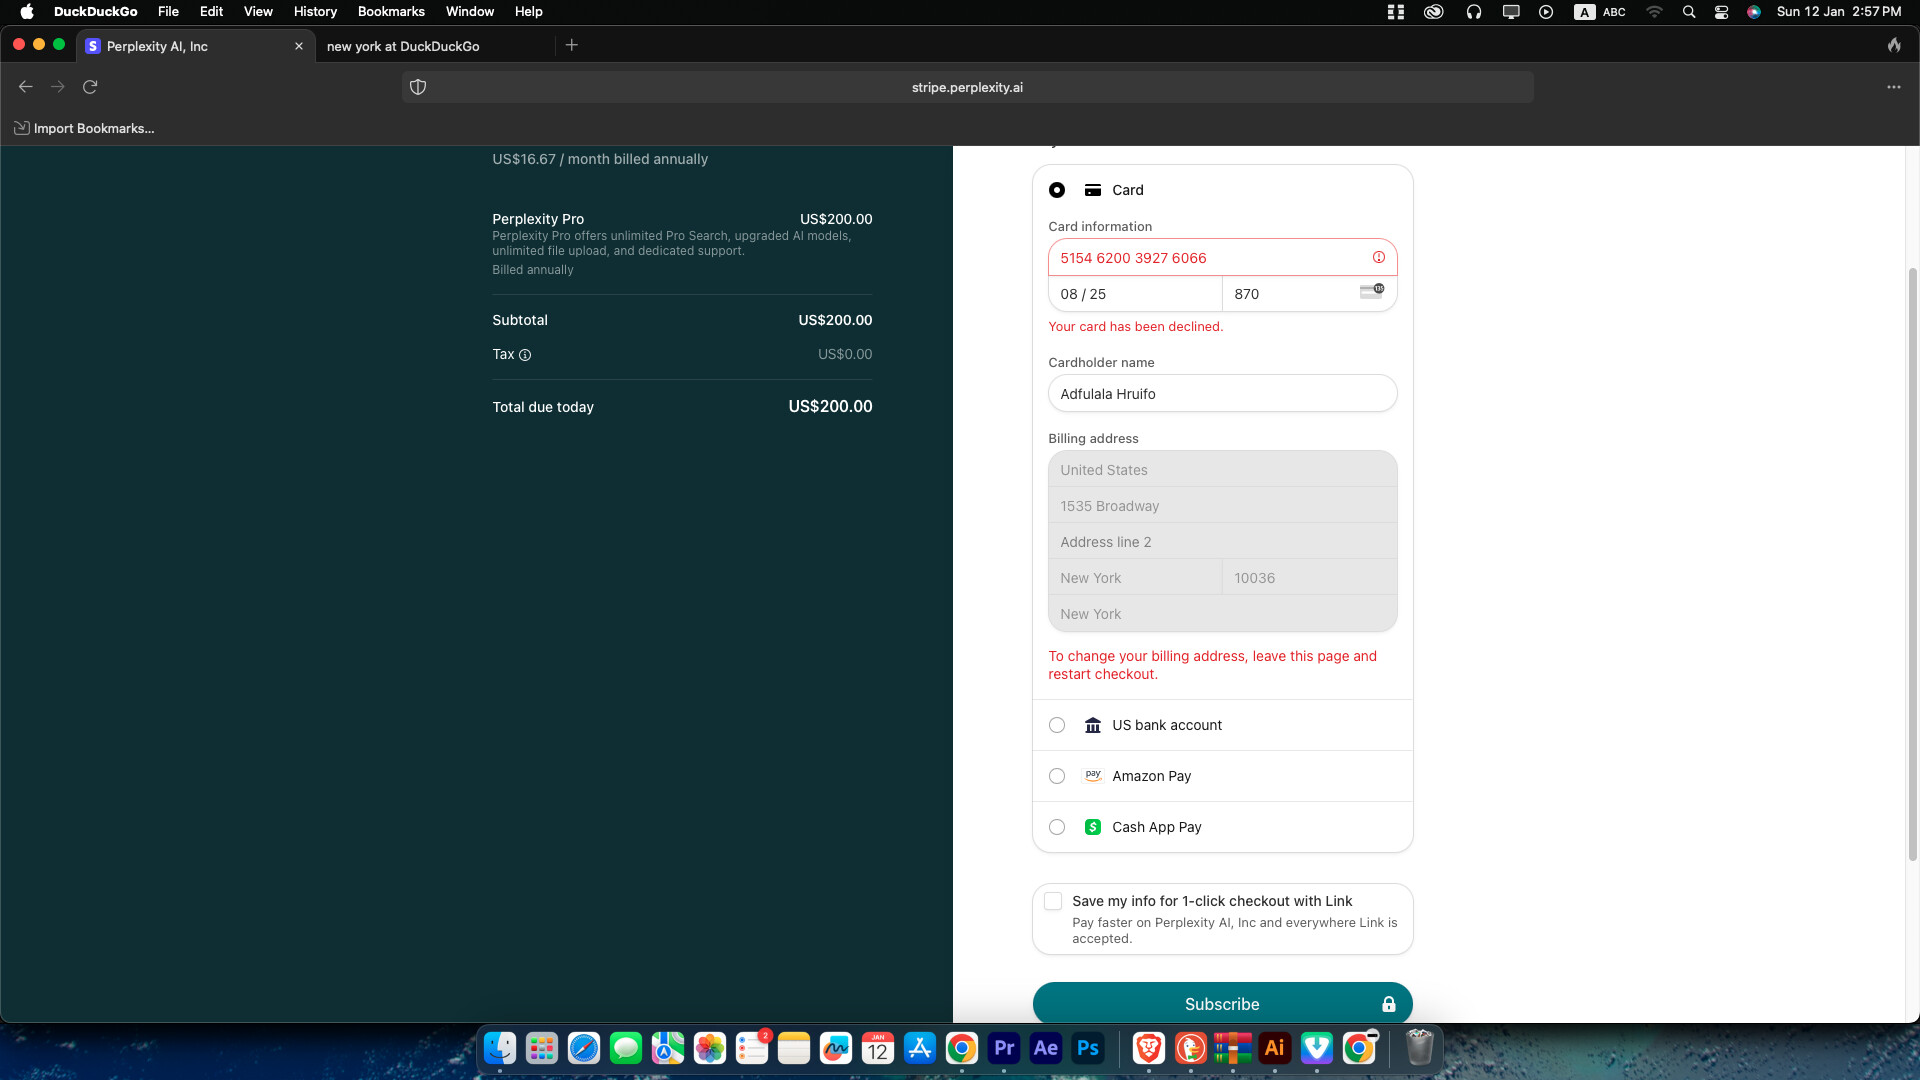Open the Bookmarks menu in menu bar

tap(391, 12)
